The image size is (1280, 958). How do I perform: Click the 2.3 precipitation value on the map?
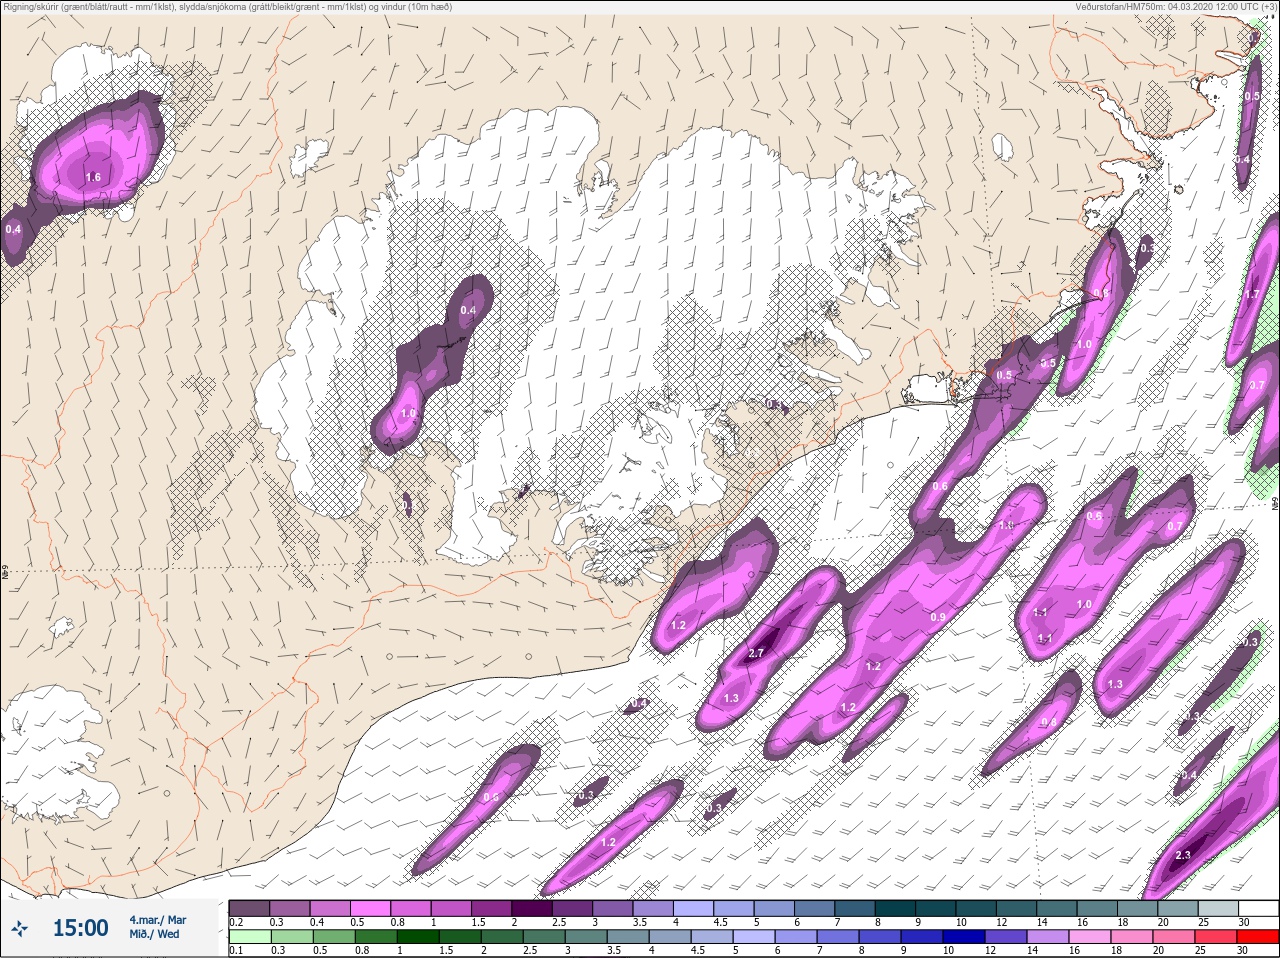(x=1183, y=855)
